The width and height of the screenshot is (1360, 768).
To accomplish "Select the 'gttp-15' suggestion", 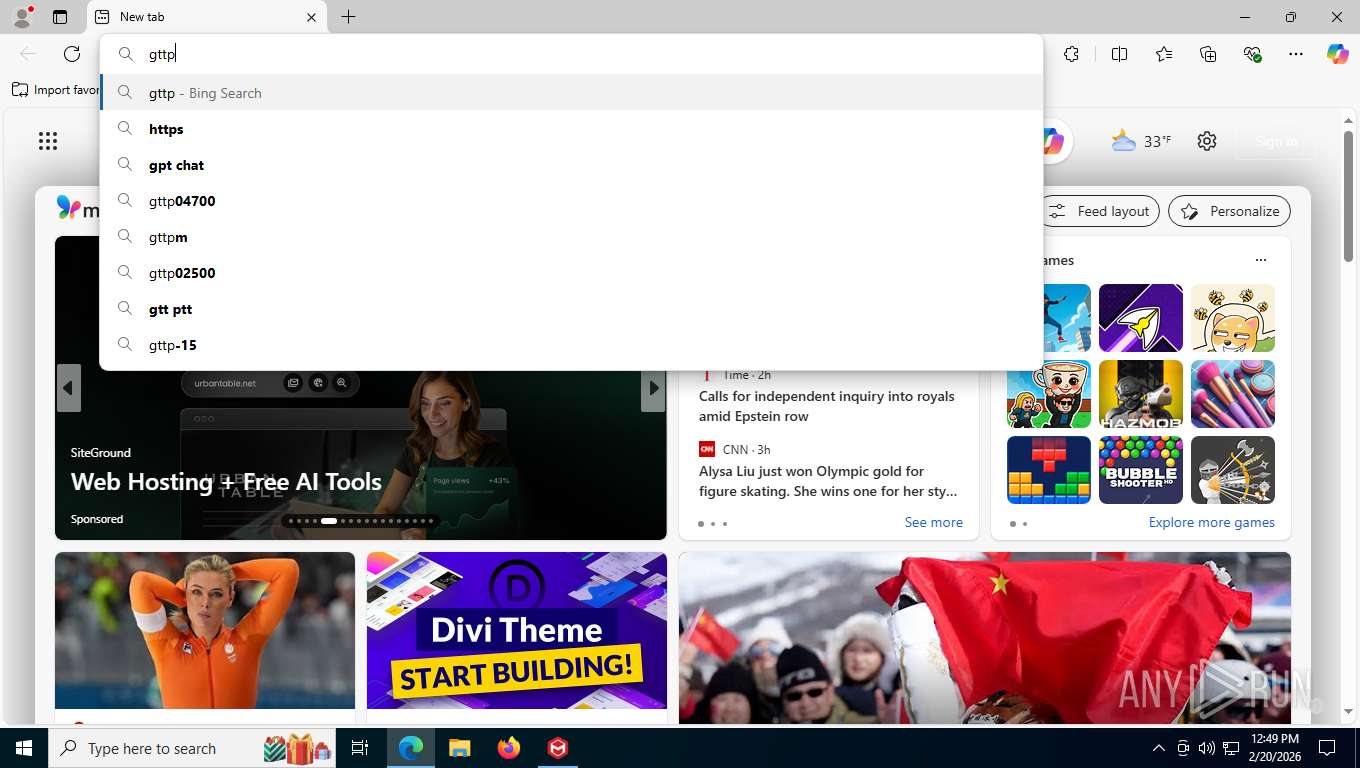I will point(571,345).
